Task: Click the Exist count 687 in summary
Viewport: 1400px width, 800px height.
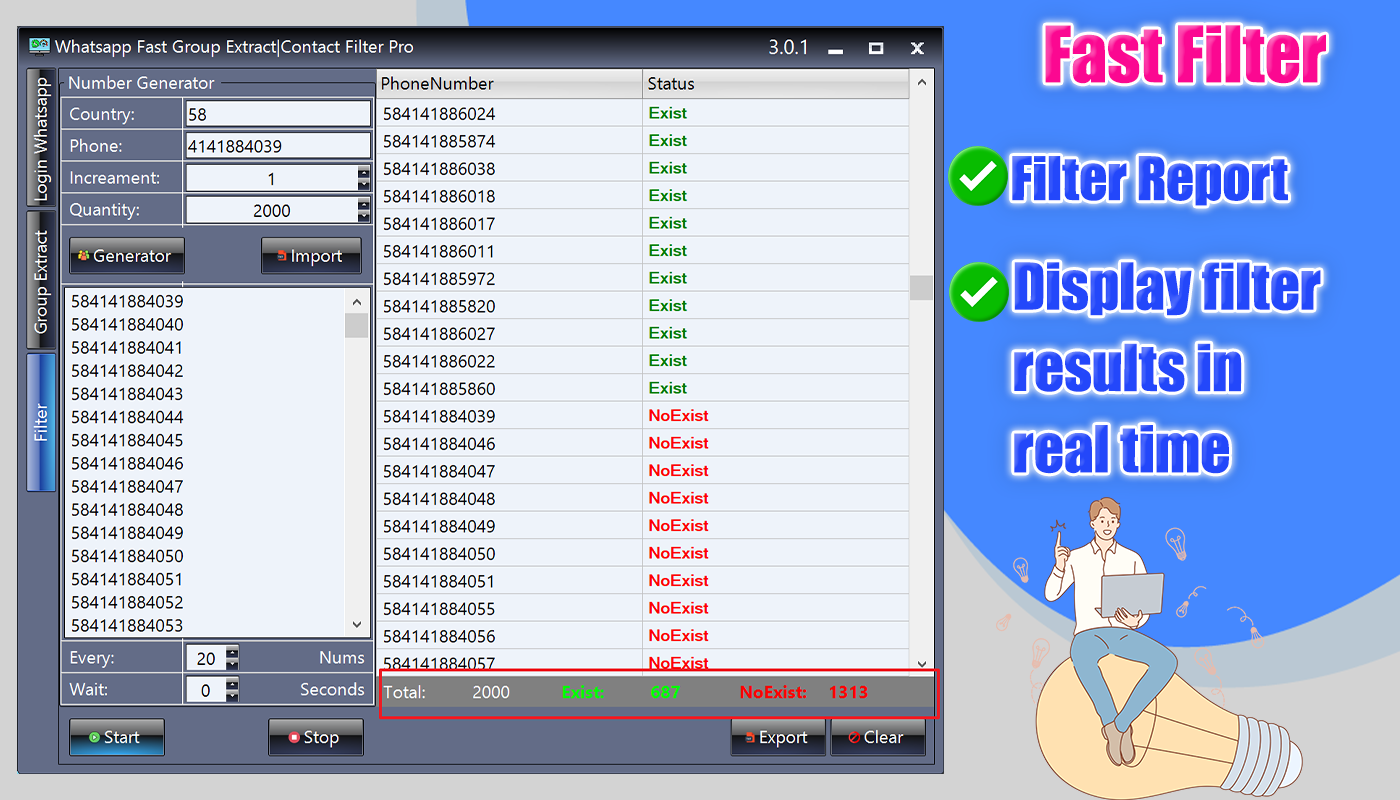Action: (x=665, y=691)
